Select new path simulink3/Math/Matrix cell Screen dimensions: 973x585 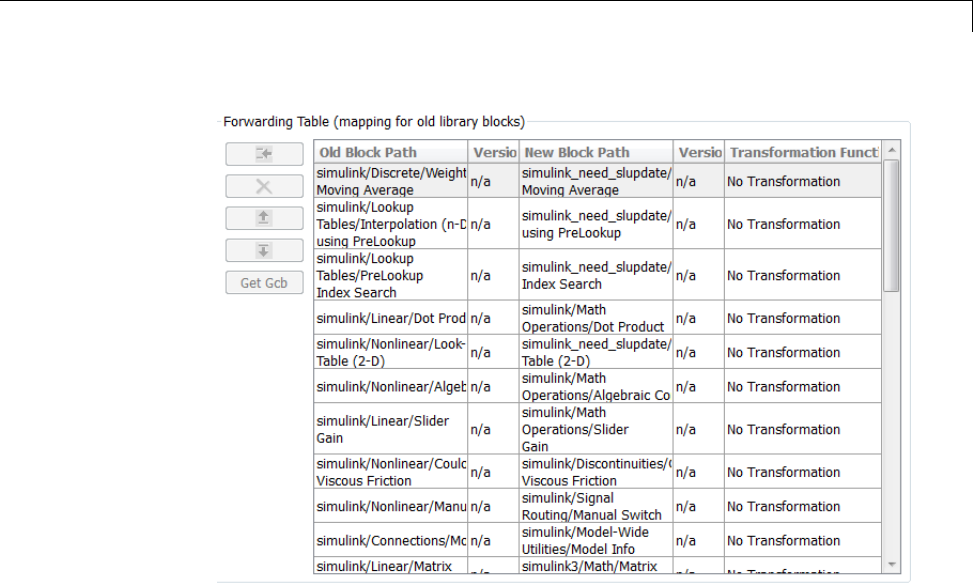coord(596,566)
